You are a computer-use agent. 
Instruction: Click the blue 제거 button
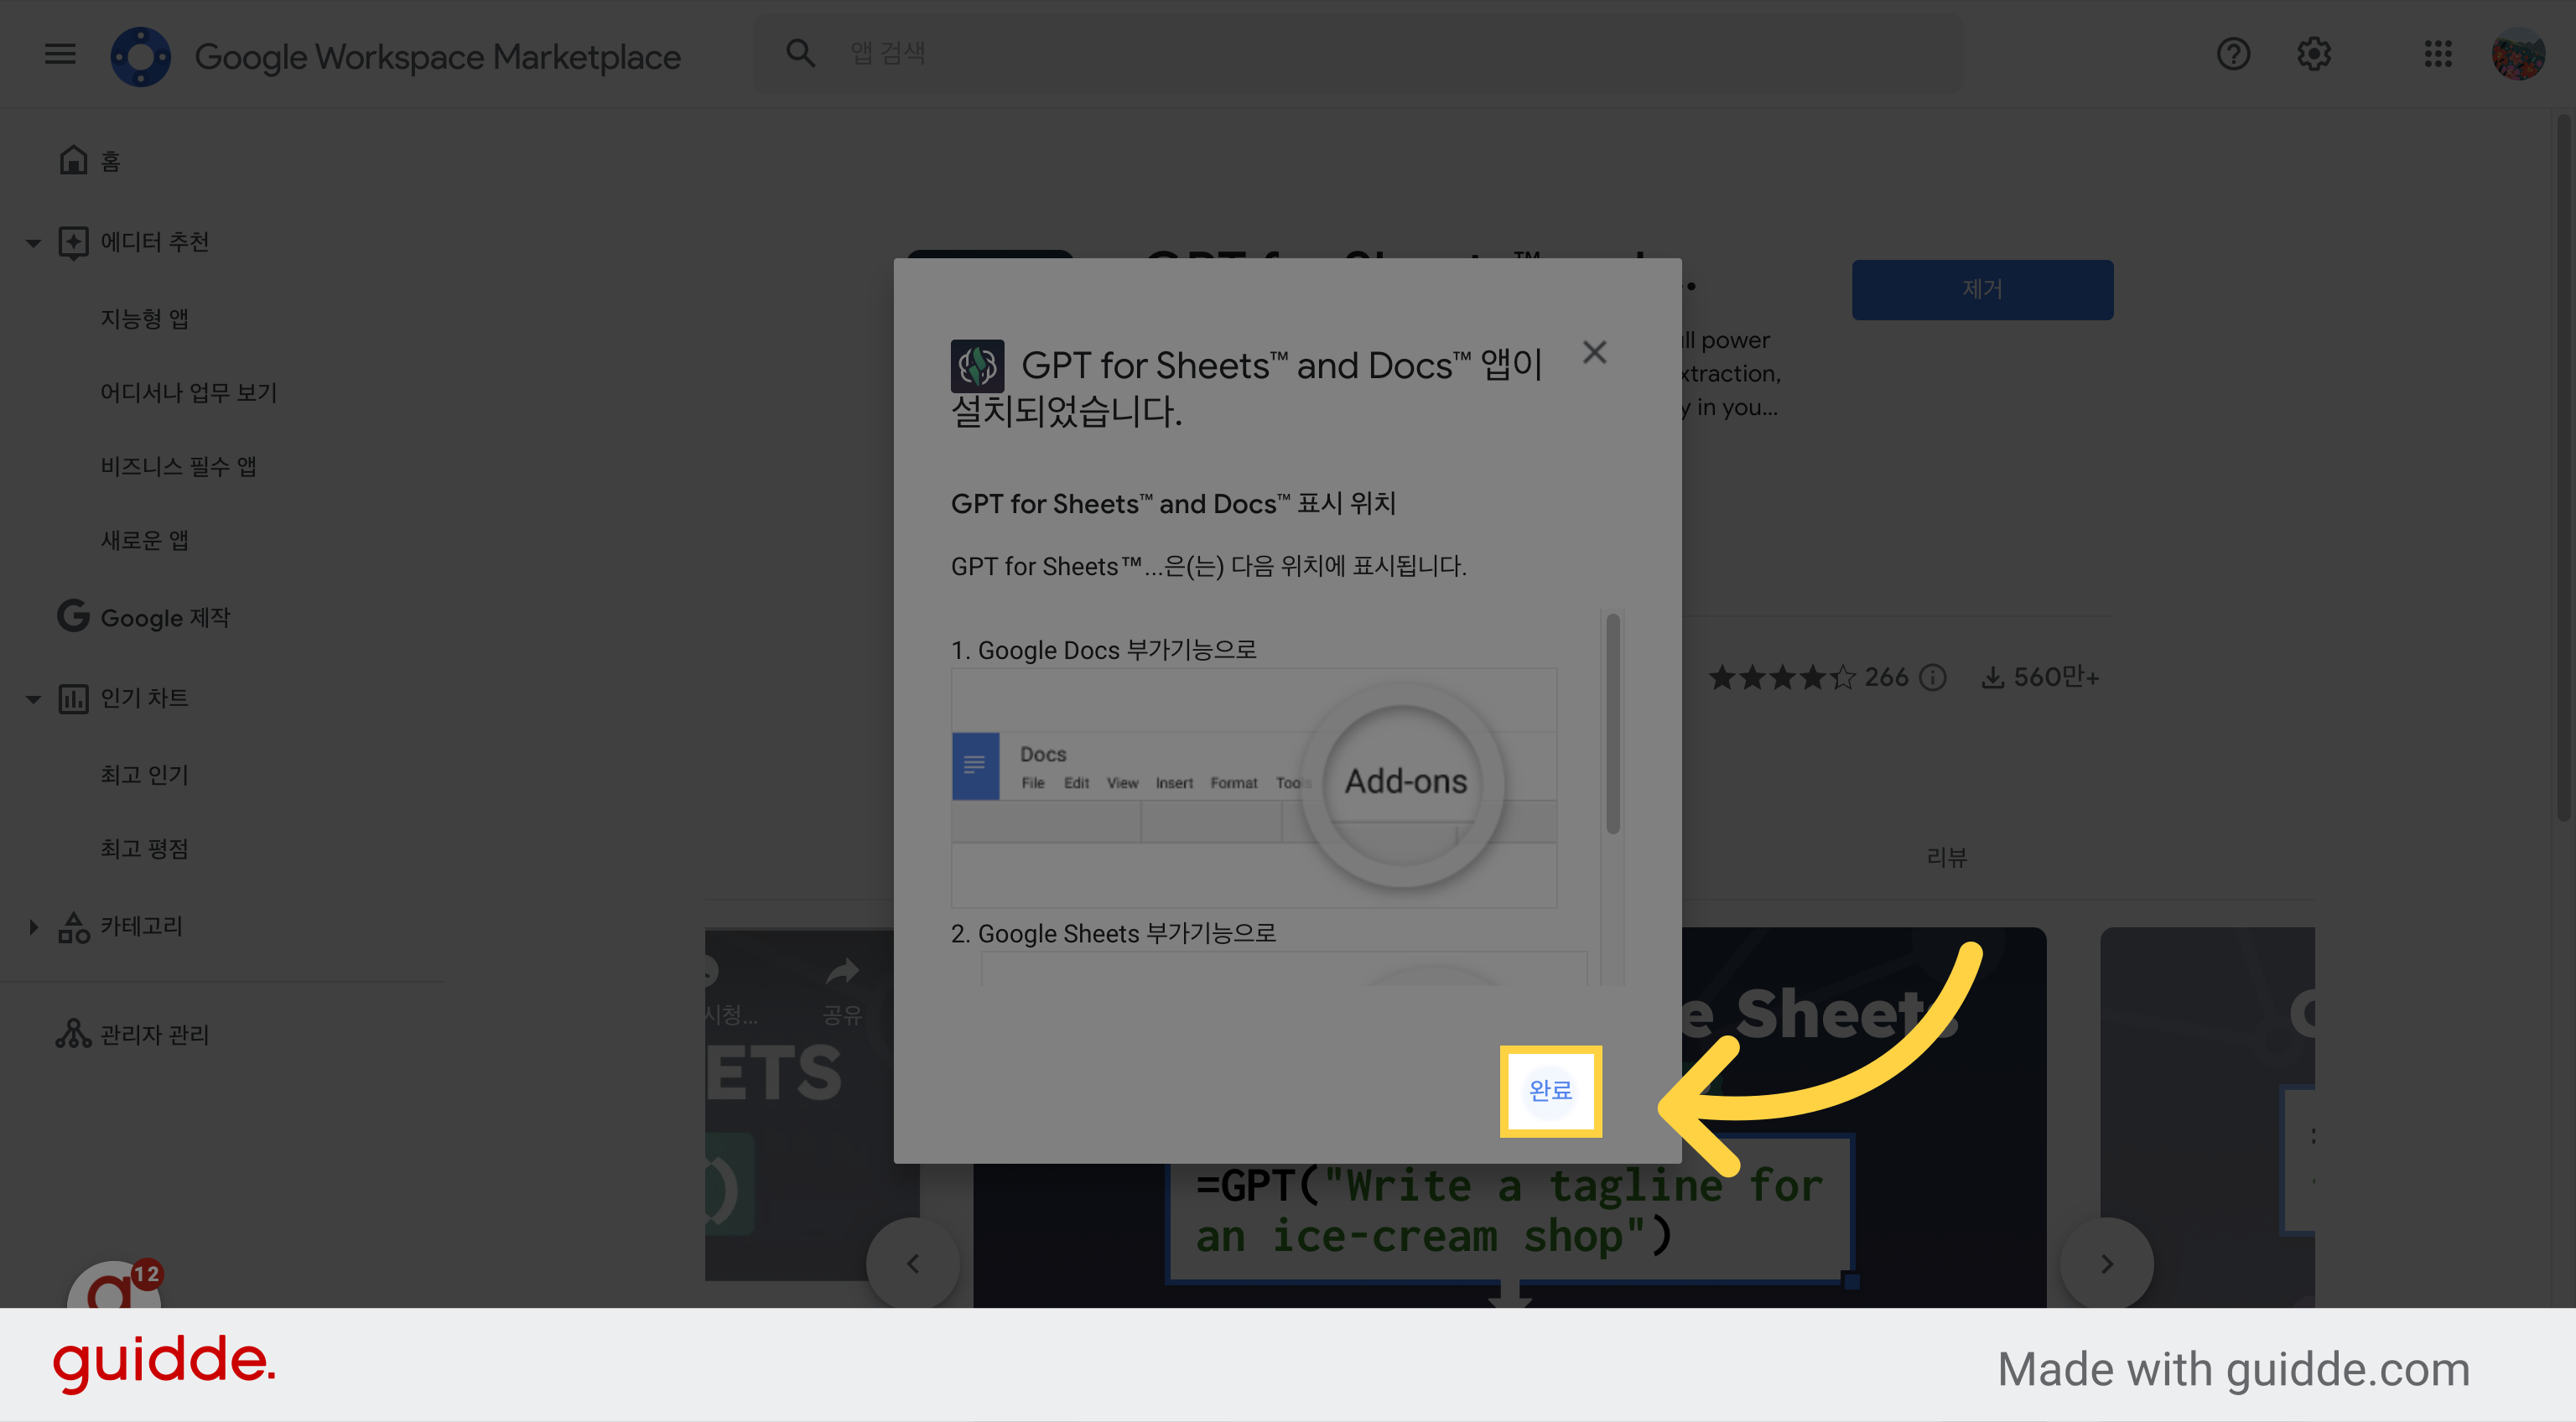pos(1982,289)
